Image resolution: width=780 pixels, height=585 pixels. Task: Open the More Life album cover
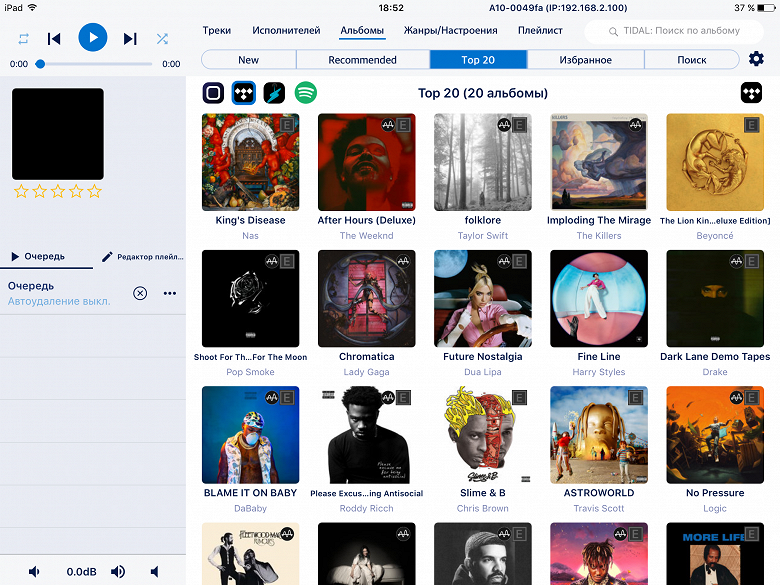tap(715, 554)
